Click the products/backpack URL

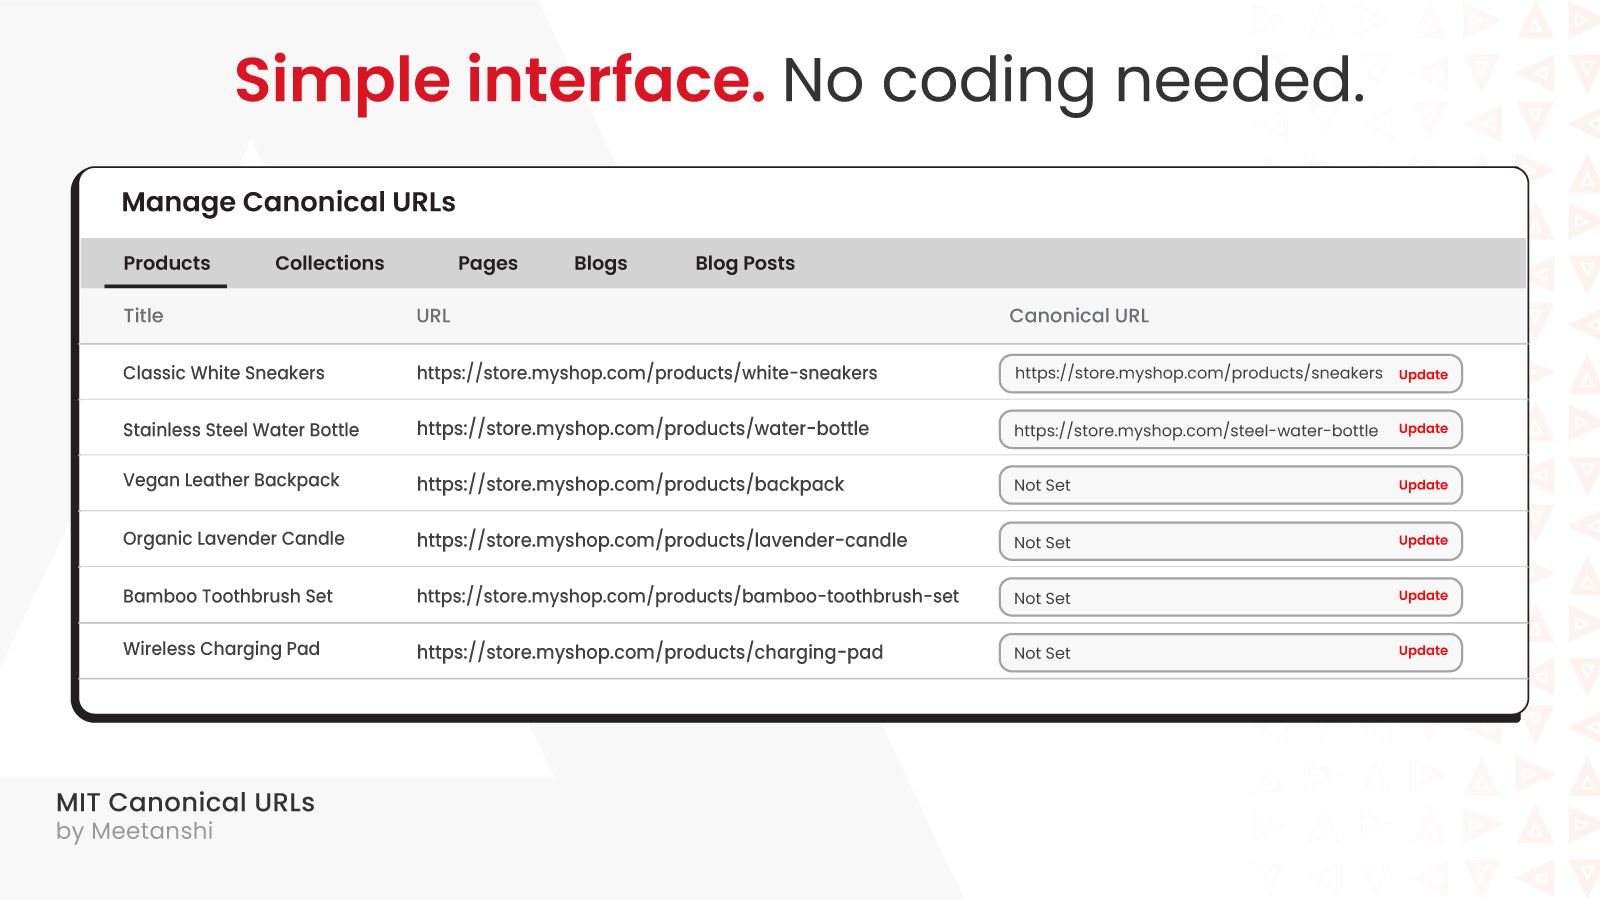(630, 485)
